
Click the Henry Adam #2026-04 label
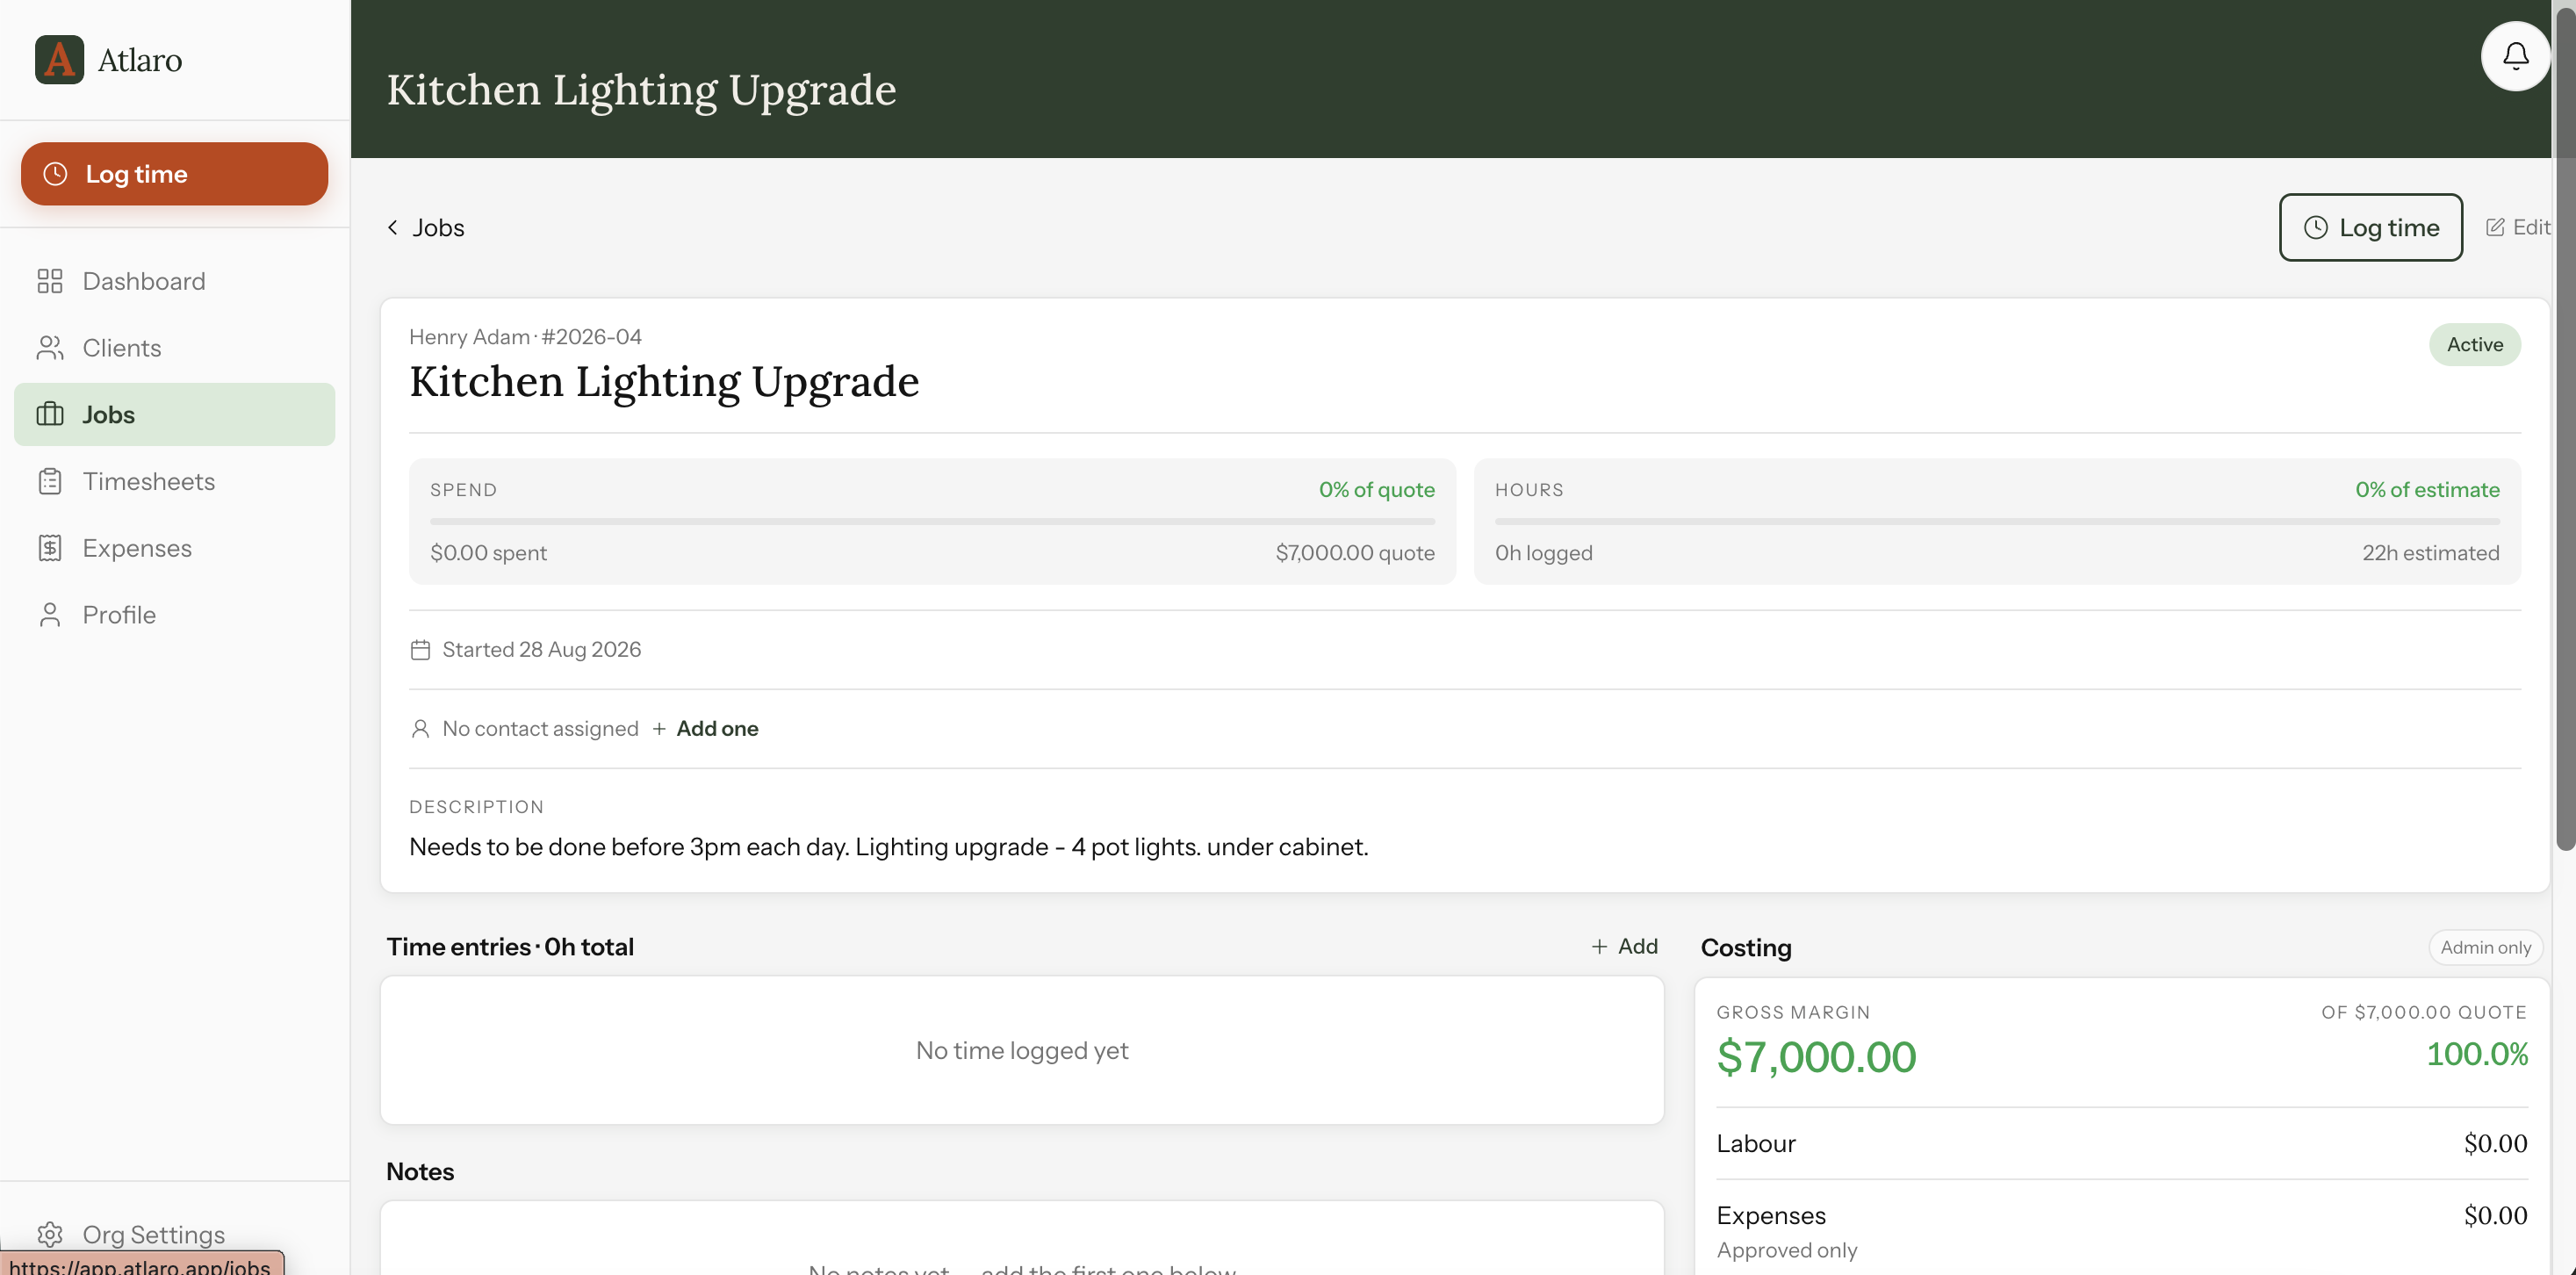525,336
